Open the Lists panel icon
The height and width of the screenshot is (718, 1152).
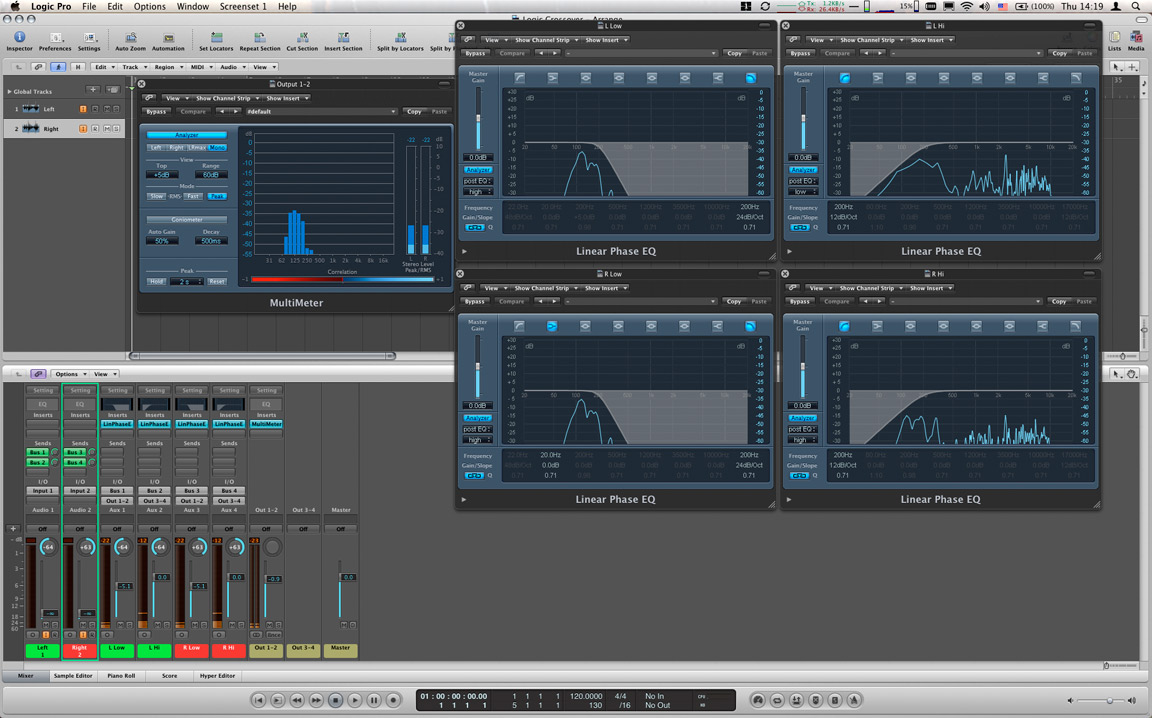click(1115, 41)
